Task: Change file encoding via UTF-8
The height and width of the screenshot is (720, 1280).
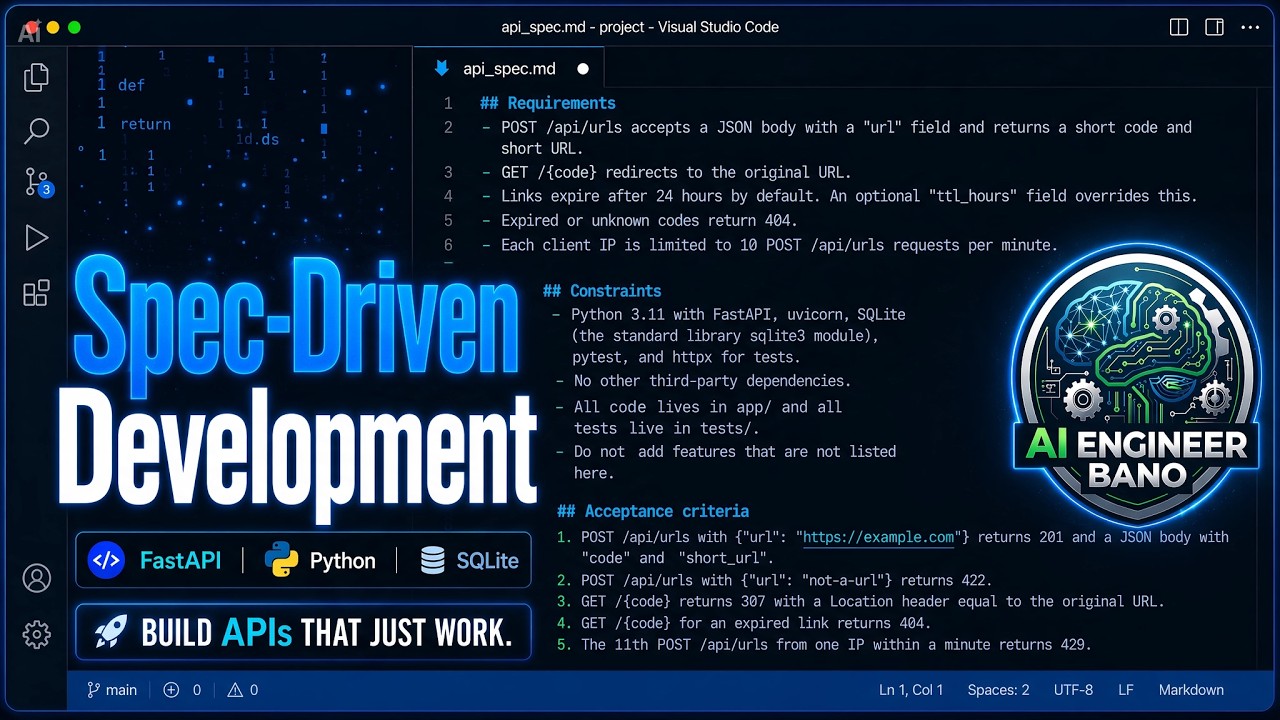Action: click(x=1073, y=690)
